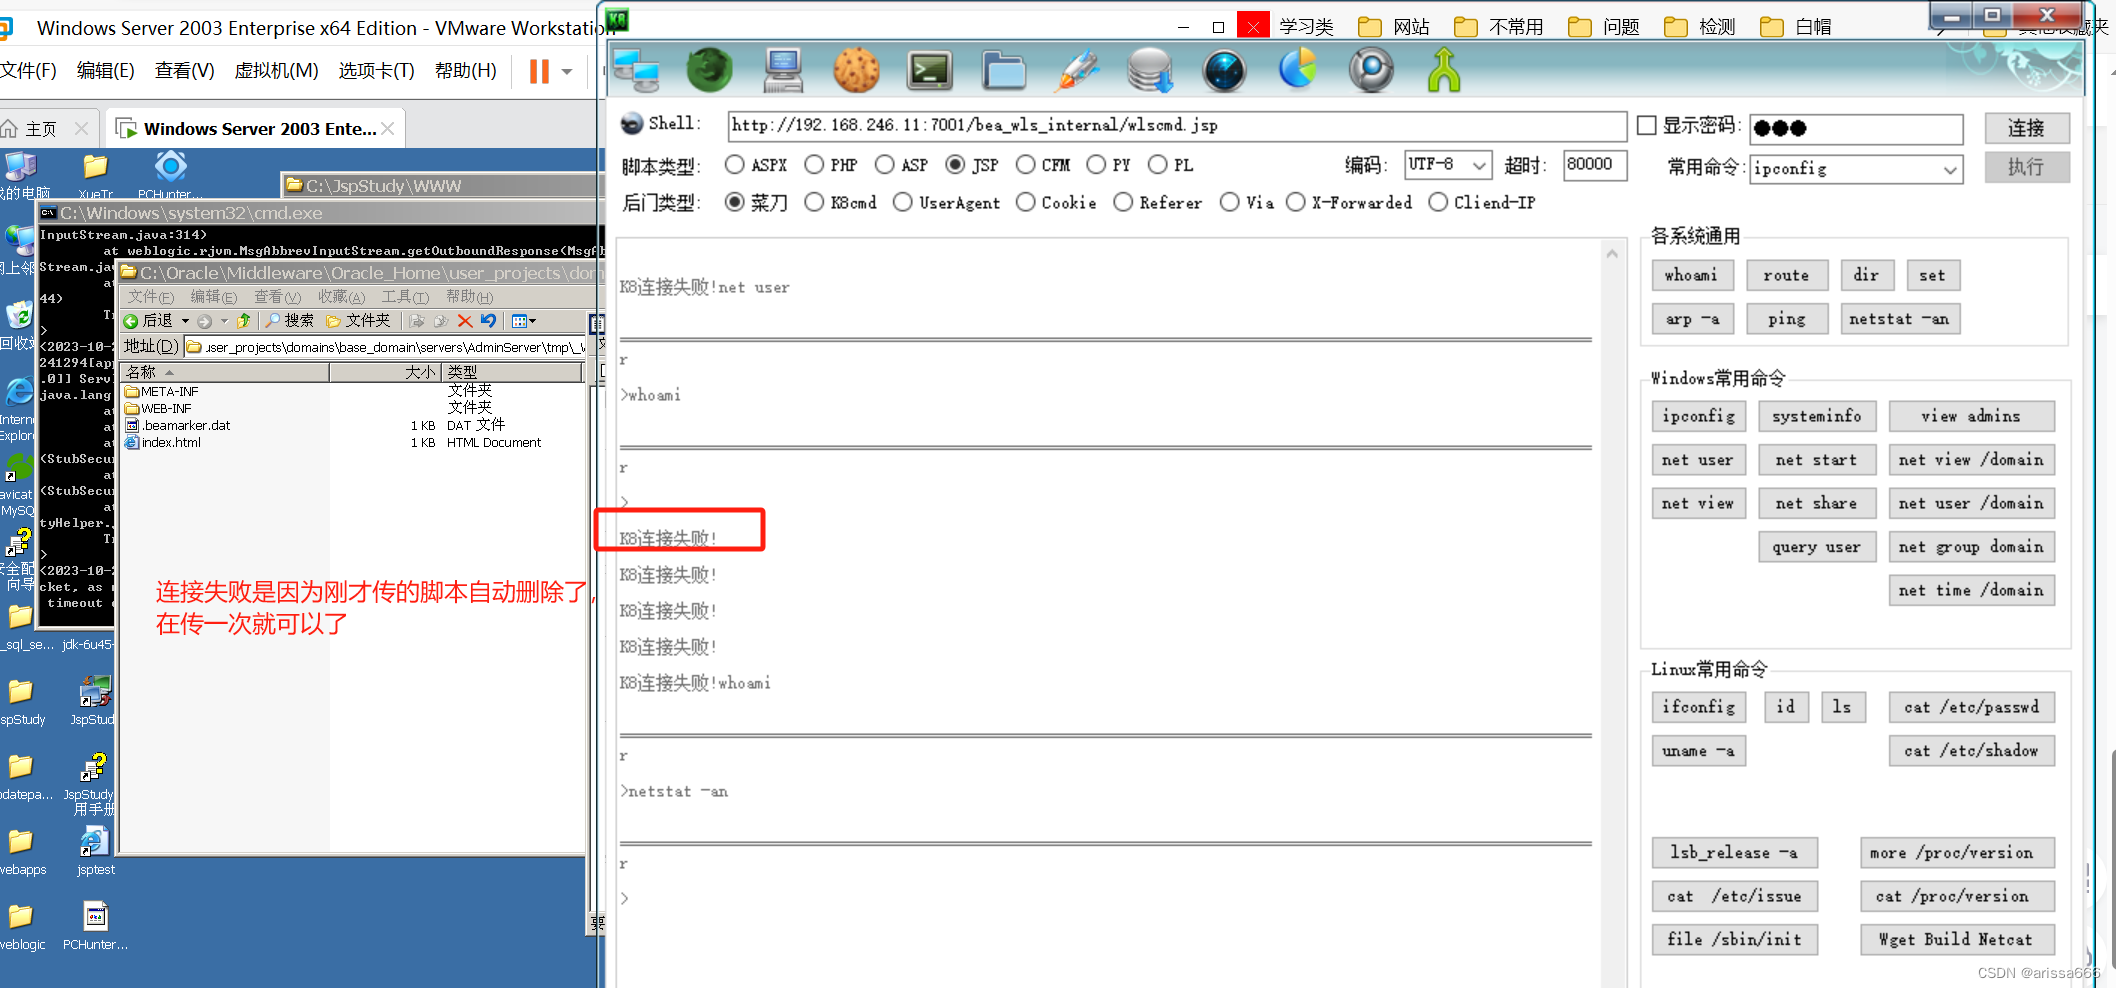Open the terminal console icon

click(930, 71)
